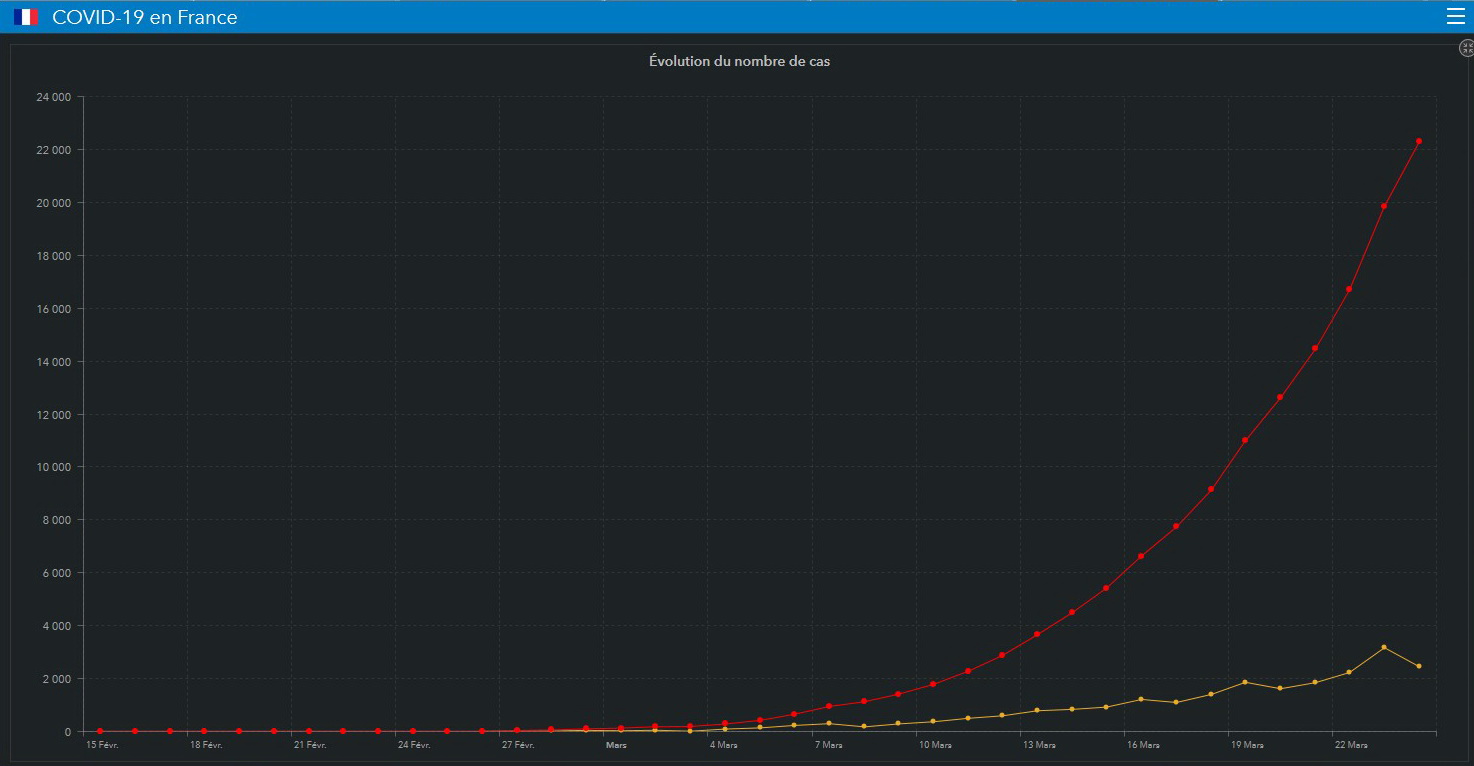Viewport: 1474px width, 766px height.
Task: Click x-axis date label '10 Mars'
Action: (x=935, y=745)
